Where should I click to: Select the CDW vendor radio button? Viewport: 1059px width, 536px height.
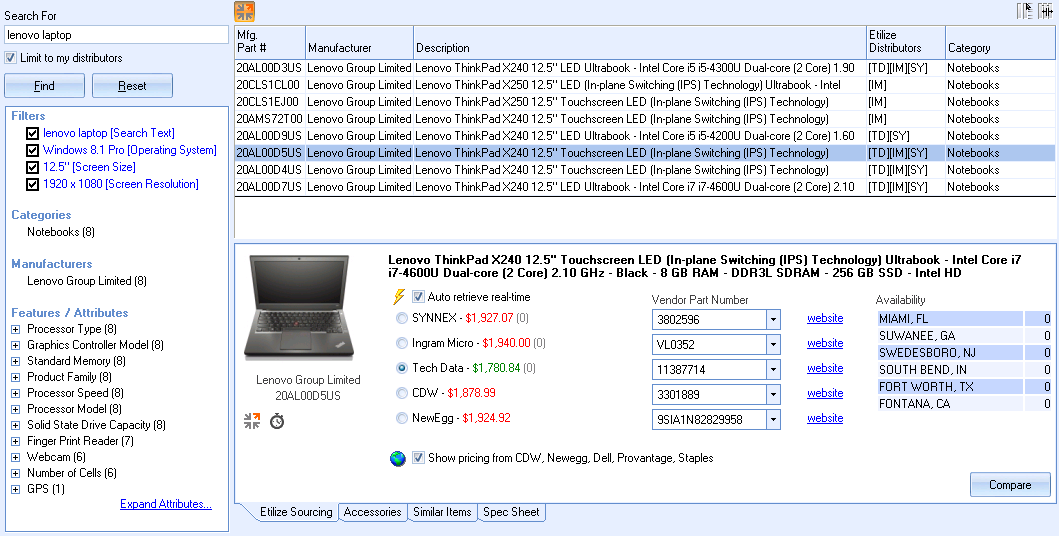pyautogui.click(x=402, y=393)
